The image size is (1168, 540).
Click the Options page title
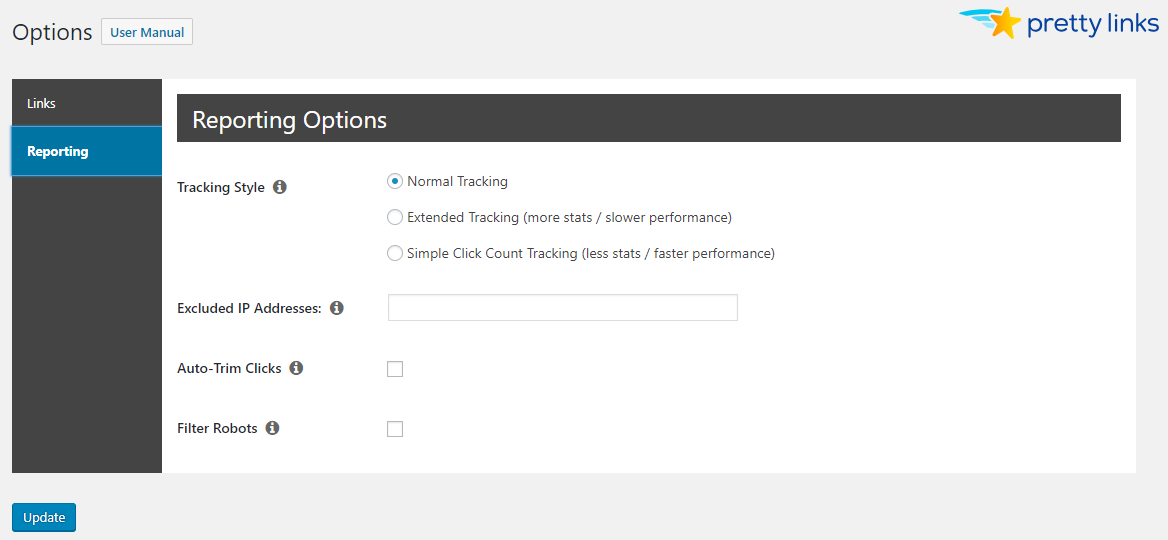tap(52, 32)
